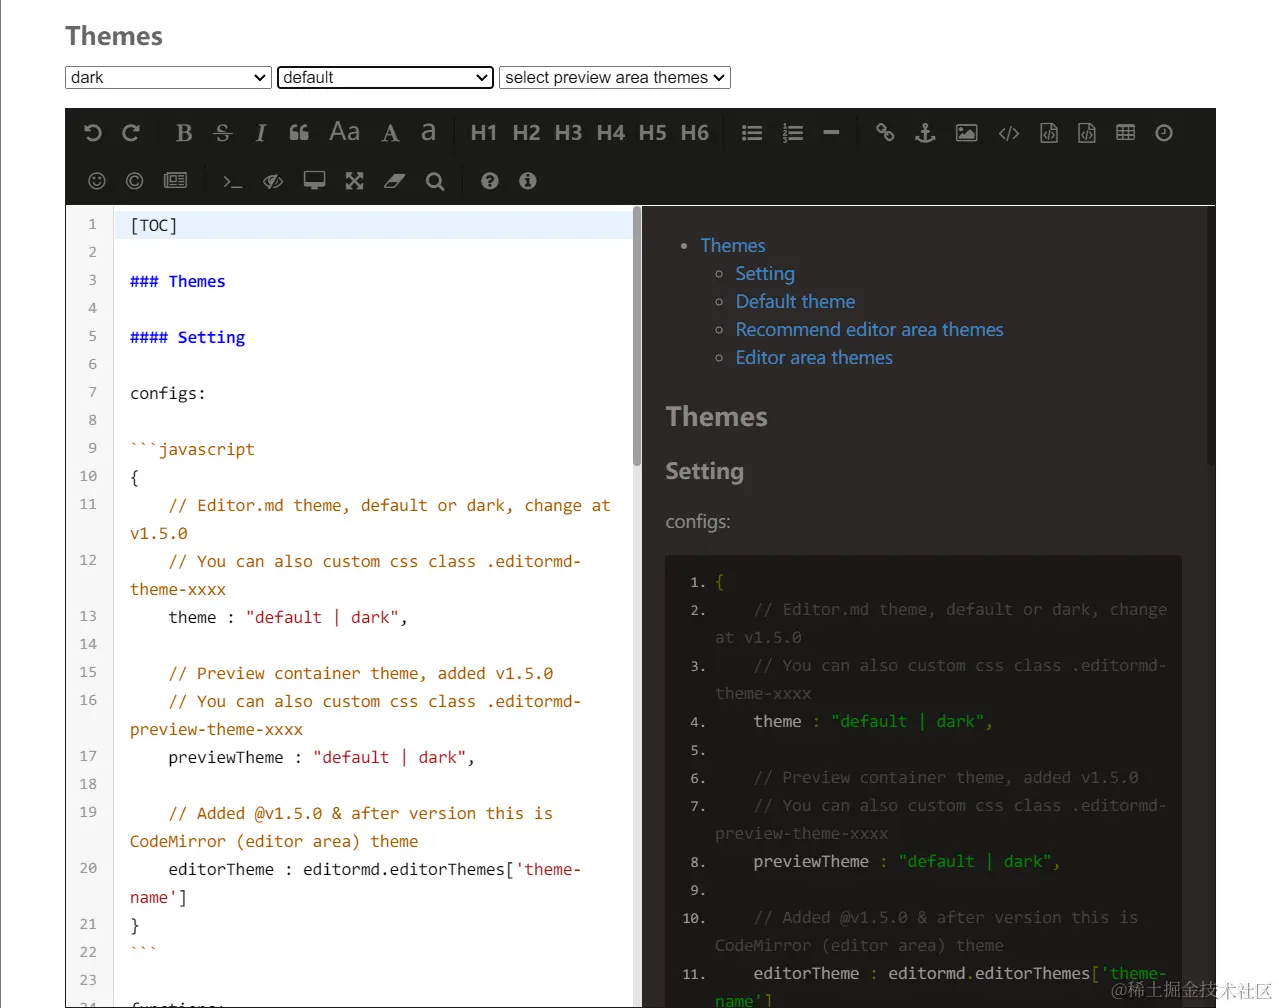Open select preview area themes dropdown

pyautogui.click(x=615, y=77)
